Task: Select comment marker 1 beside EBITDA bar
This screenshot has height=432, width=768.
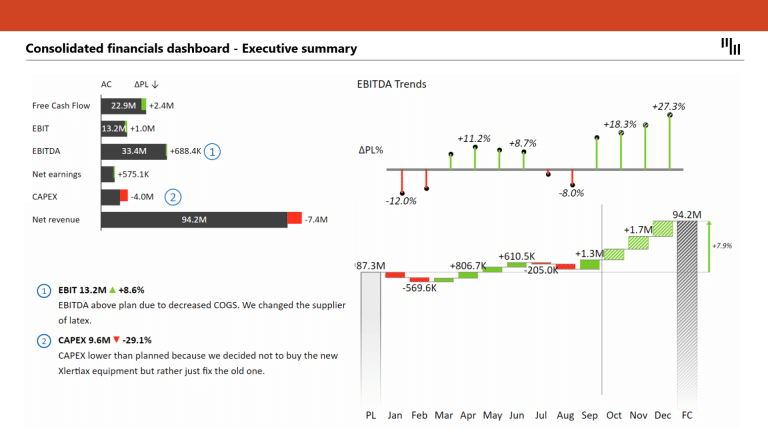Action: coord(212,151)
